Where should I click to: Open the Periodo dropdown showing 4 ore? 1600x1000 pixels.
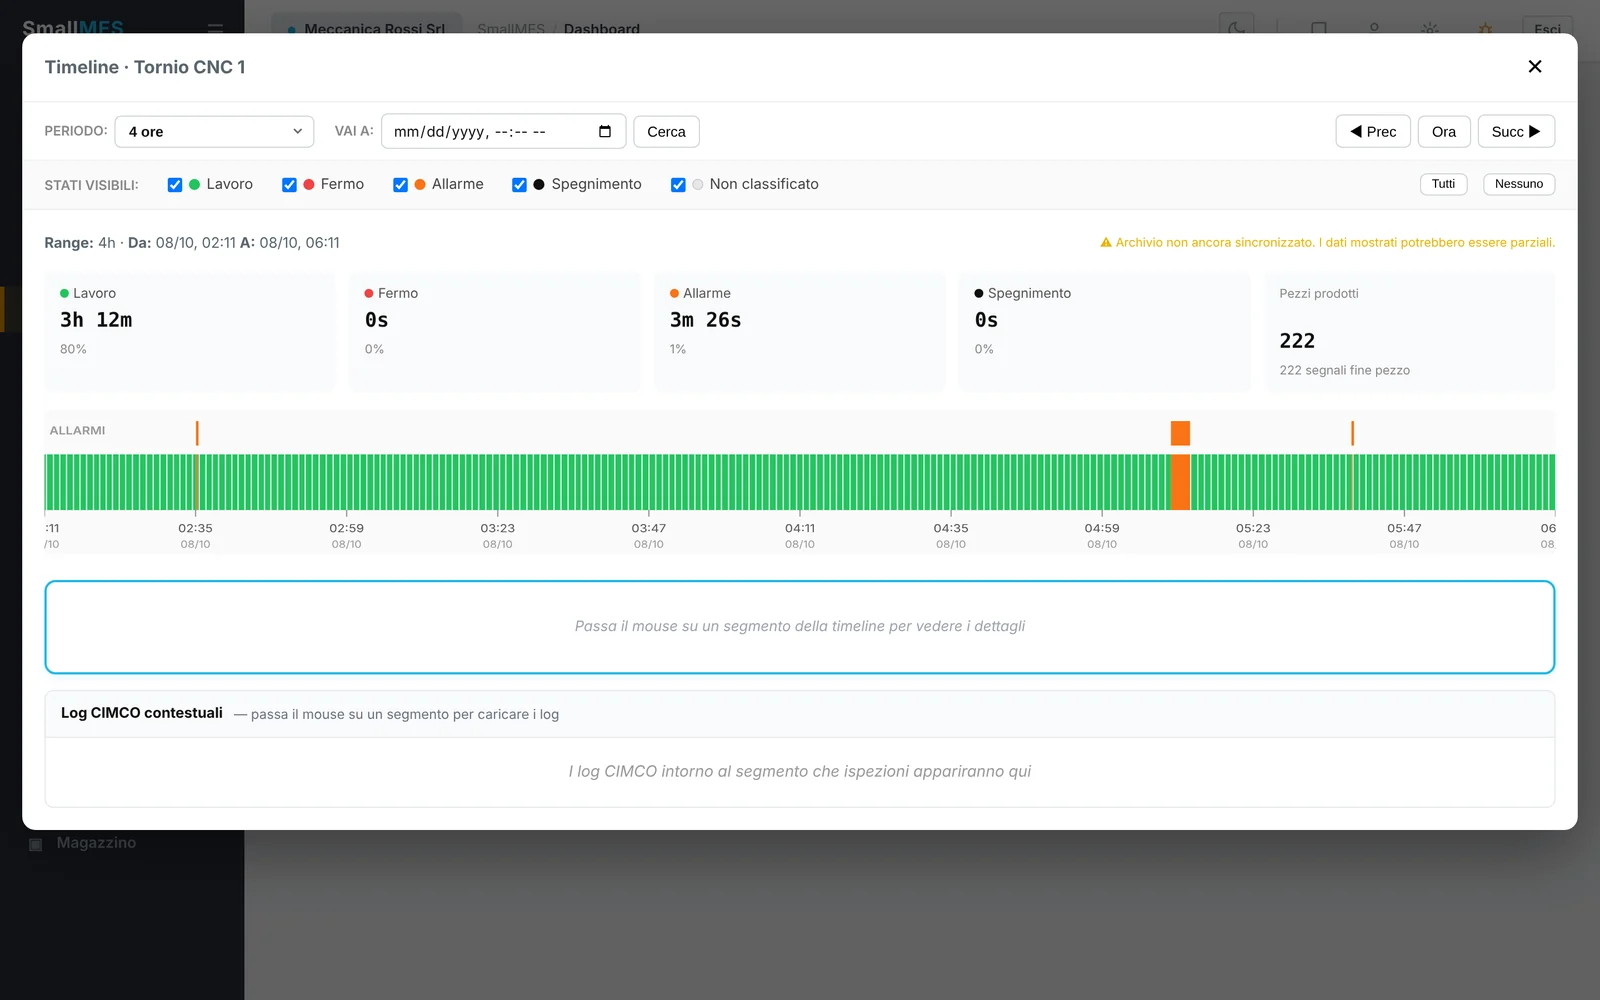pos(214,131)
